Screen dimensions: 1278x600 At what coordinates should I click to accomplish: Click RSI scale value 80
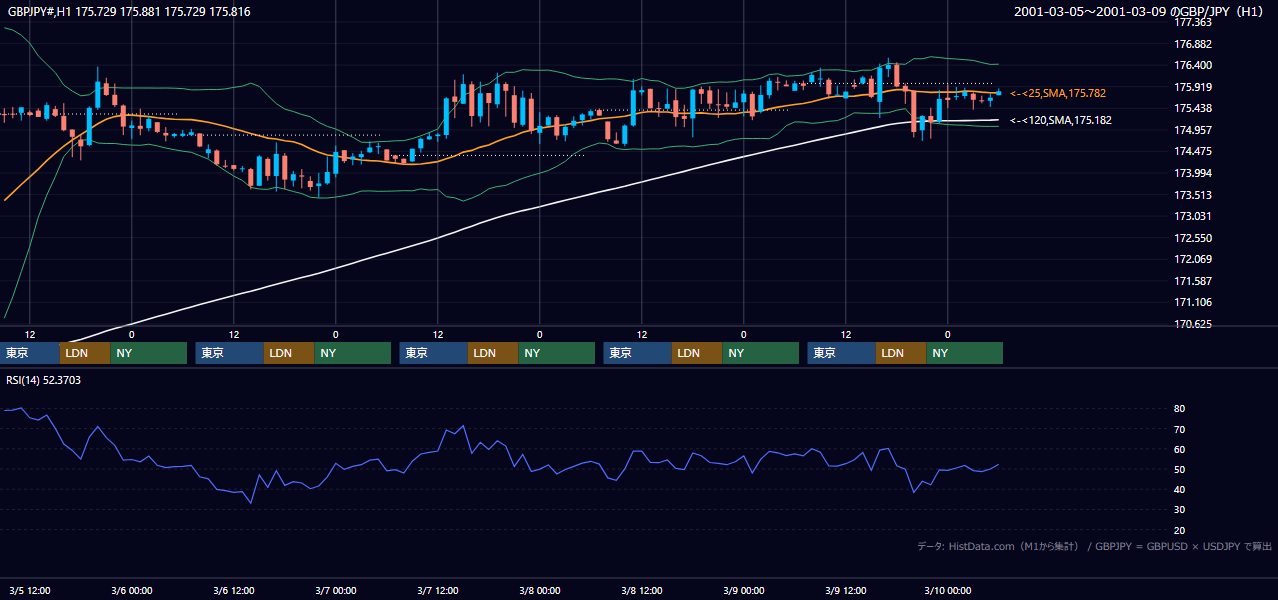click(x=1180, y=409)
